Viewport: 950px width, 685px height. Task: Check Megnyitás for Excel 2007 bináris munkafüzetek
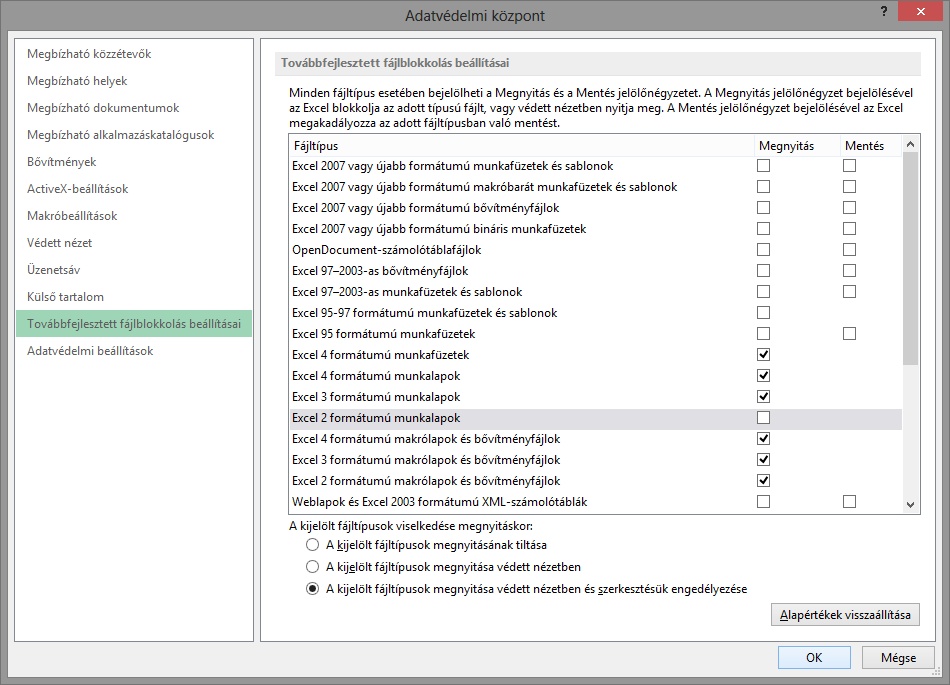tap(763, 228)
